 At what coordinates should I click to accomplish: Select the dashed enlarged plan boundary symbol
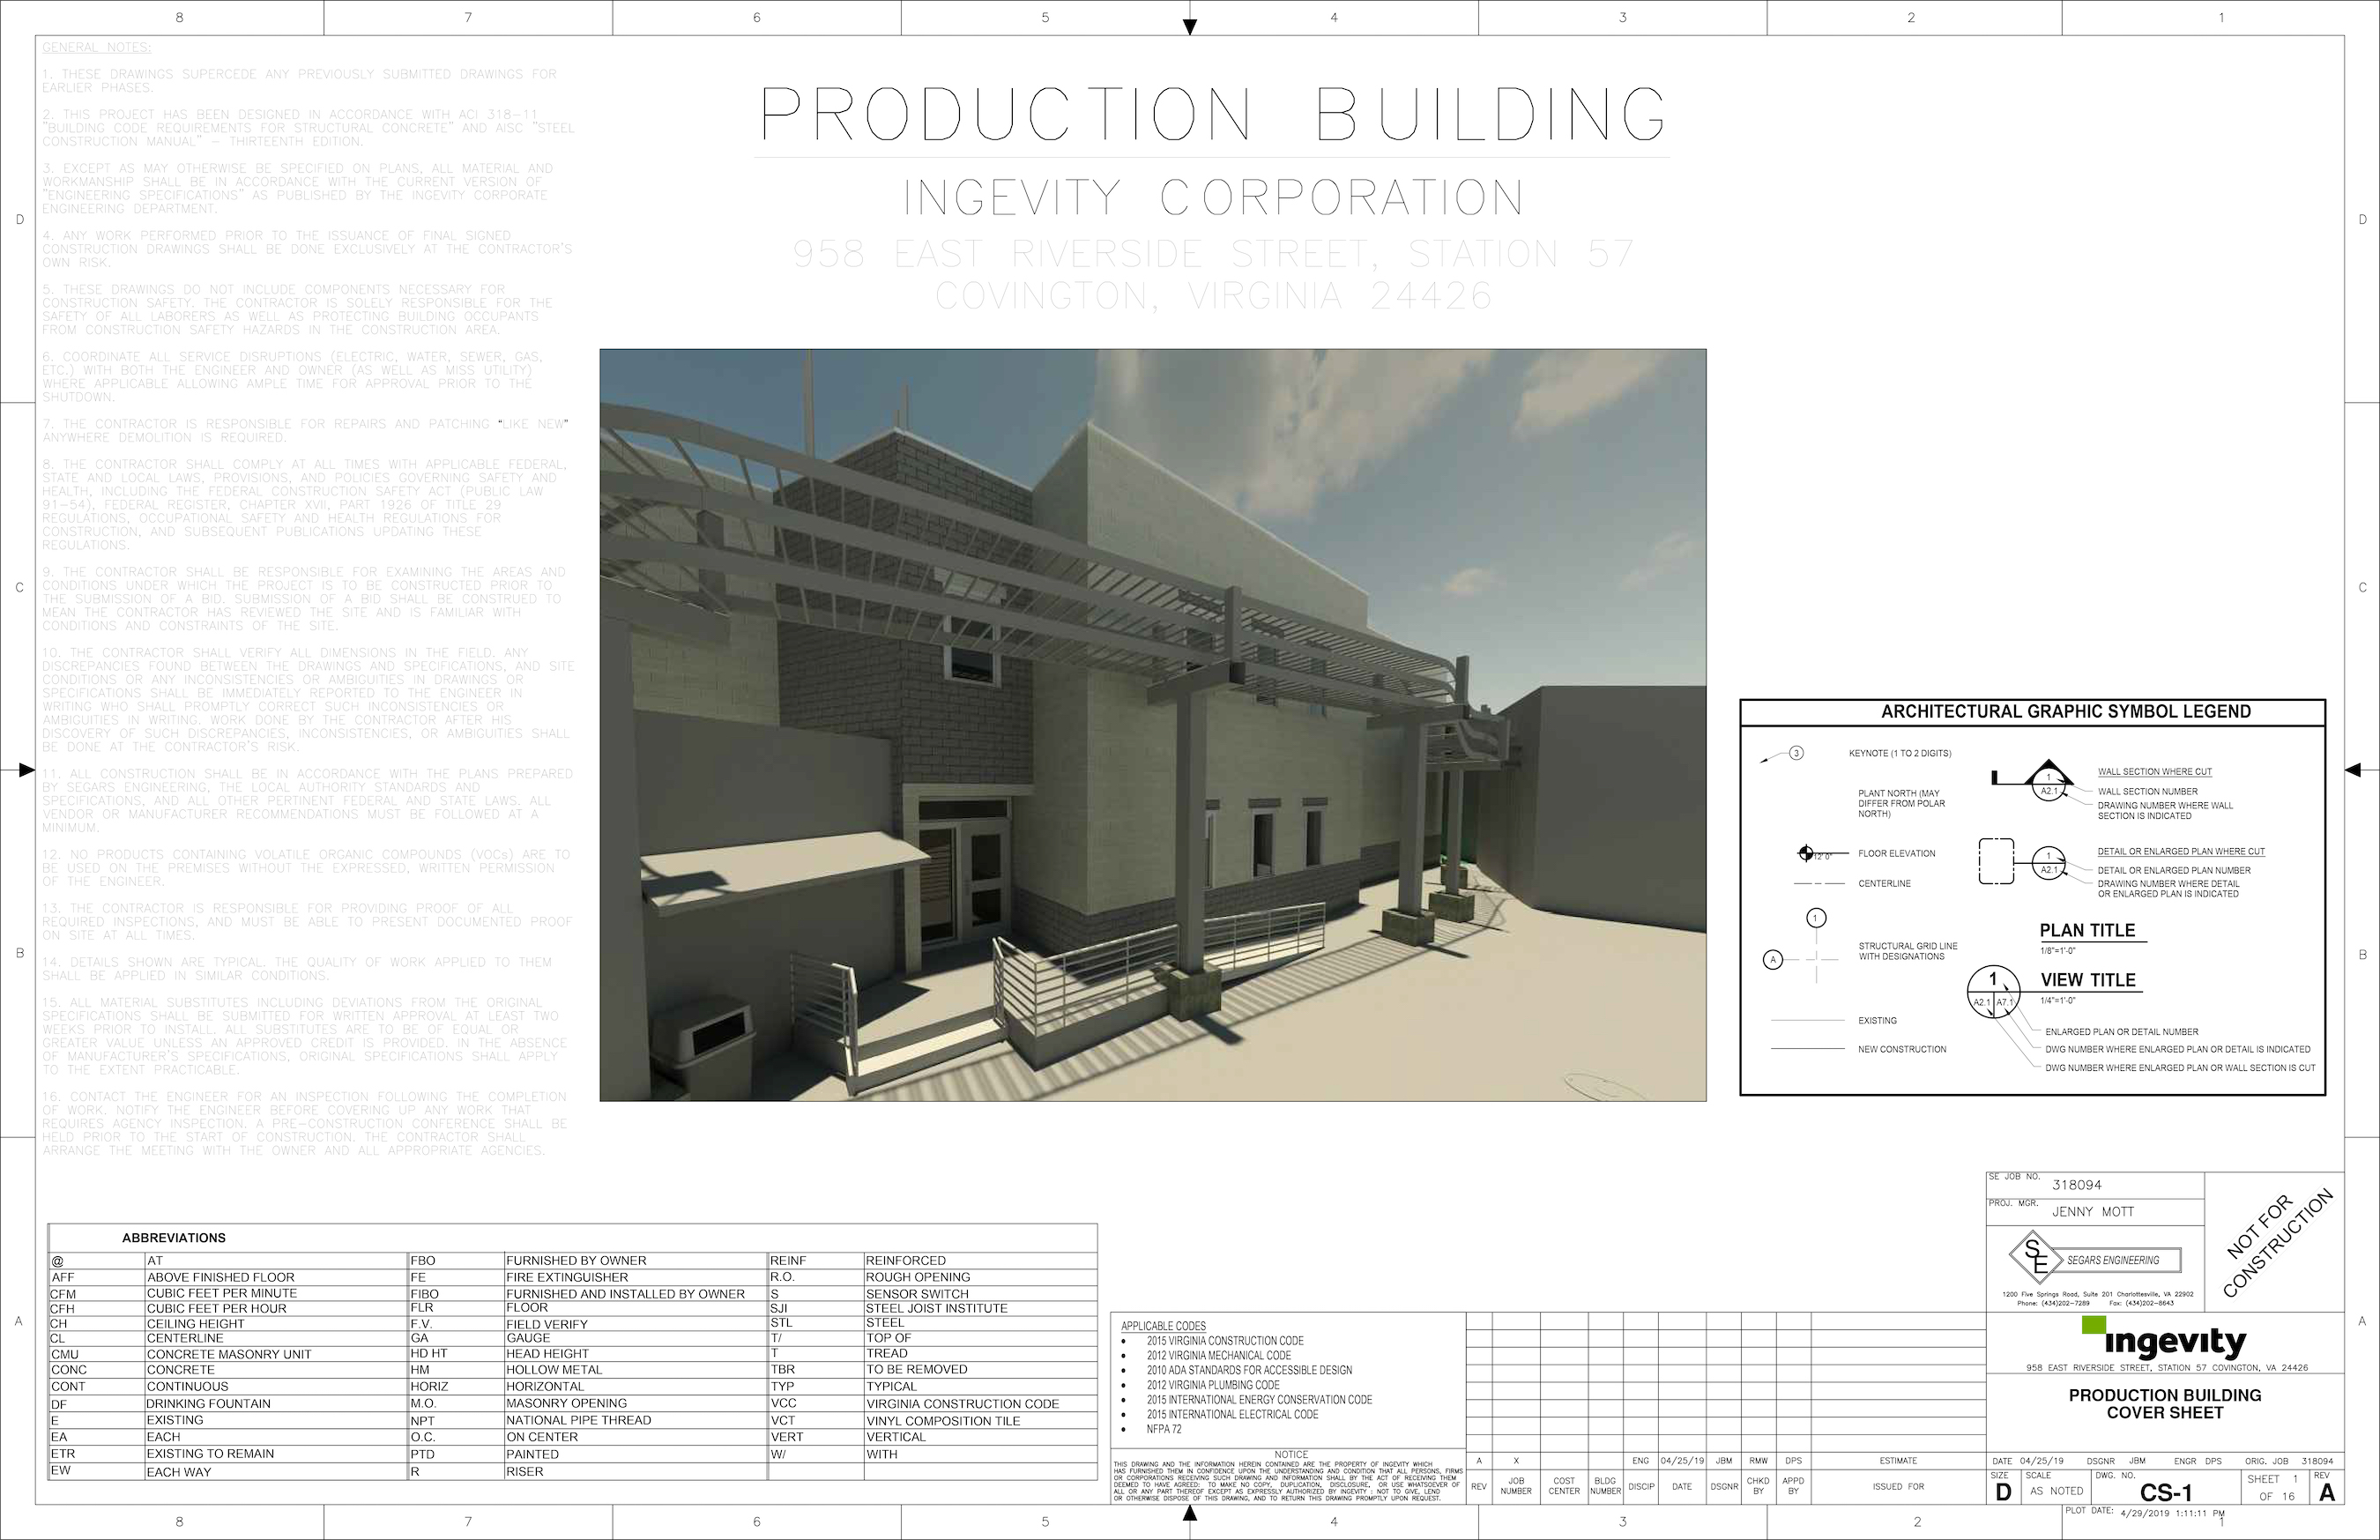click(1996, 861)
